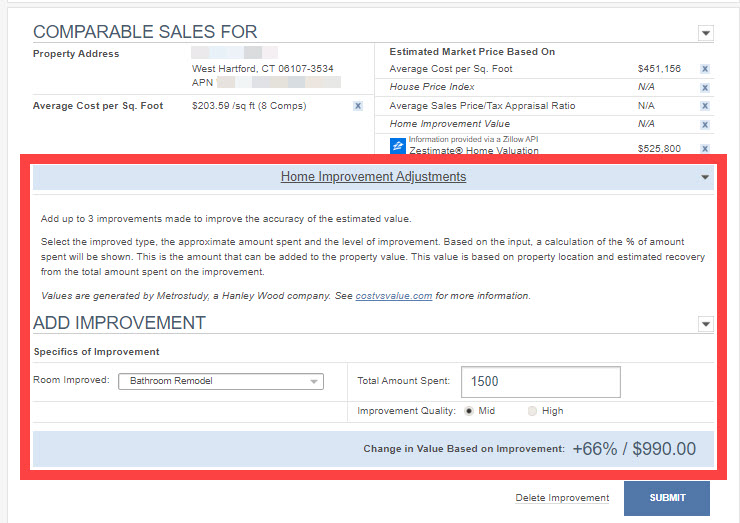The height and width of the screenshot is (523, 740).
Task: Click the Home Improvement Adjustments heading link
Action: [373, 177]
